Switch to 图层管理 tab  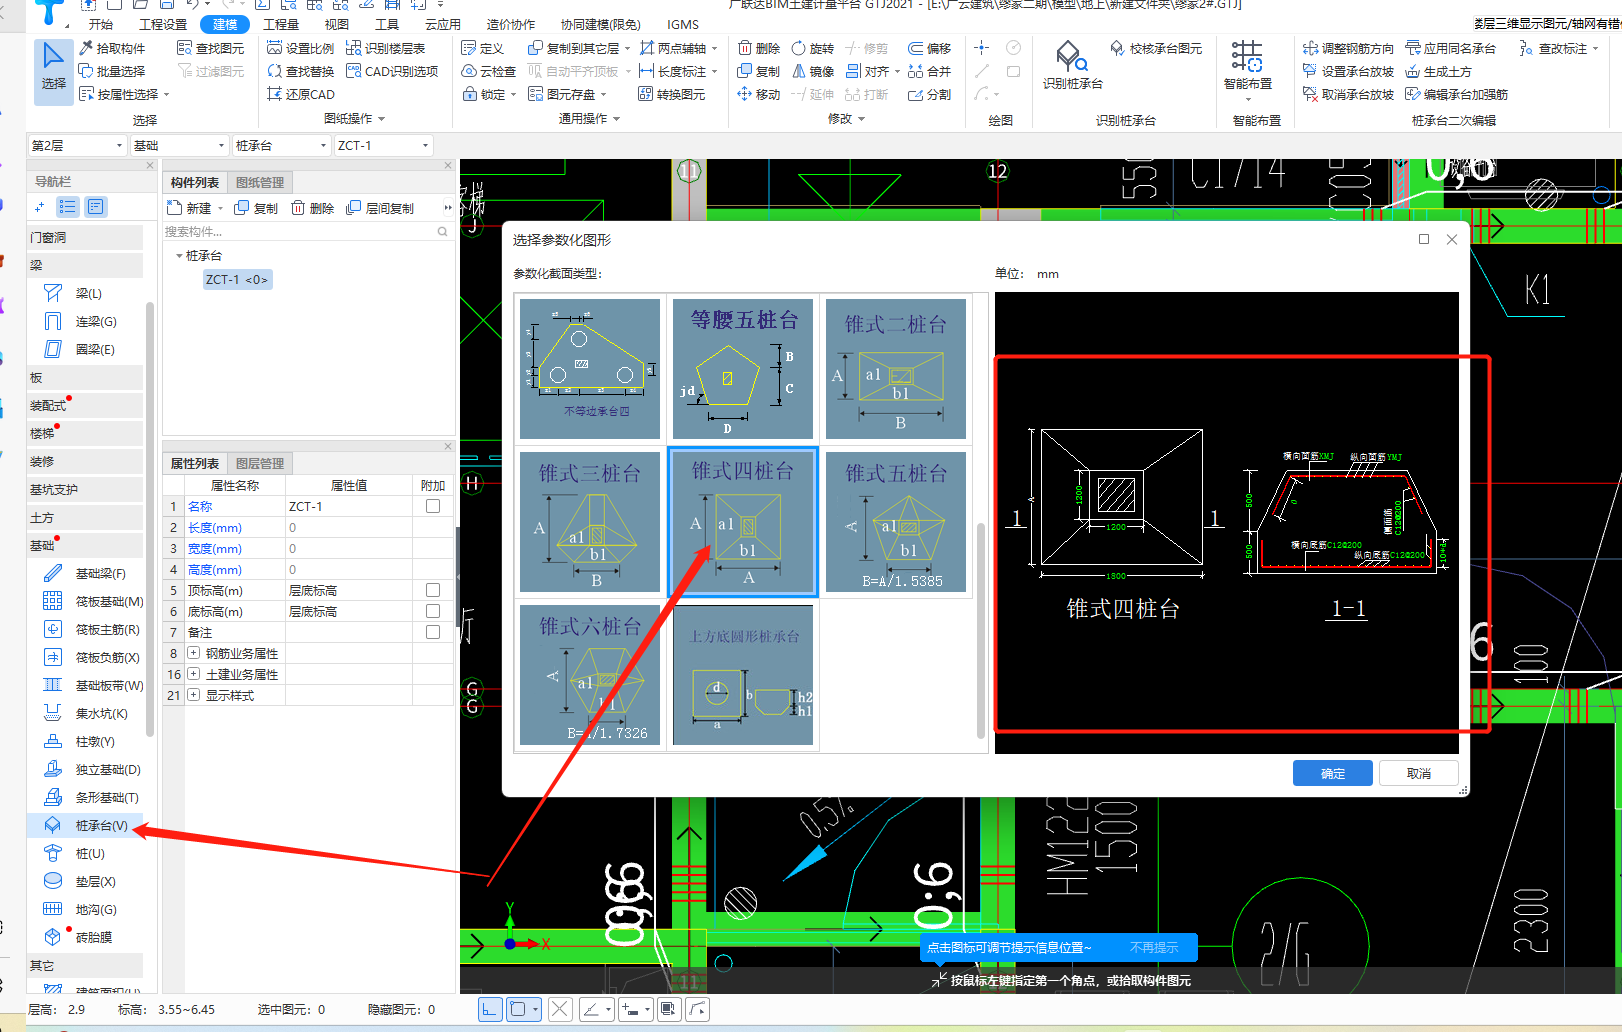260,463
